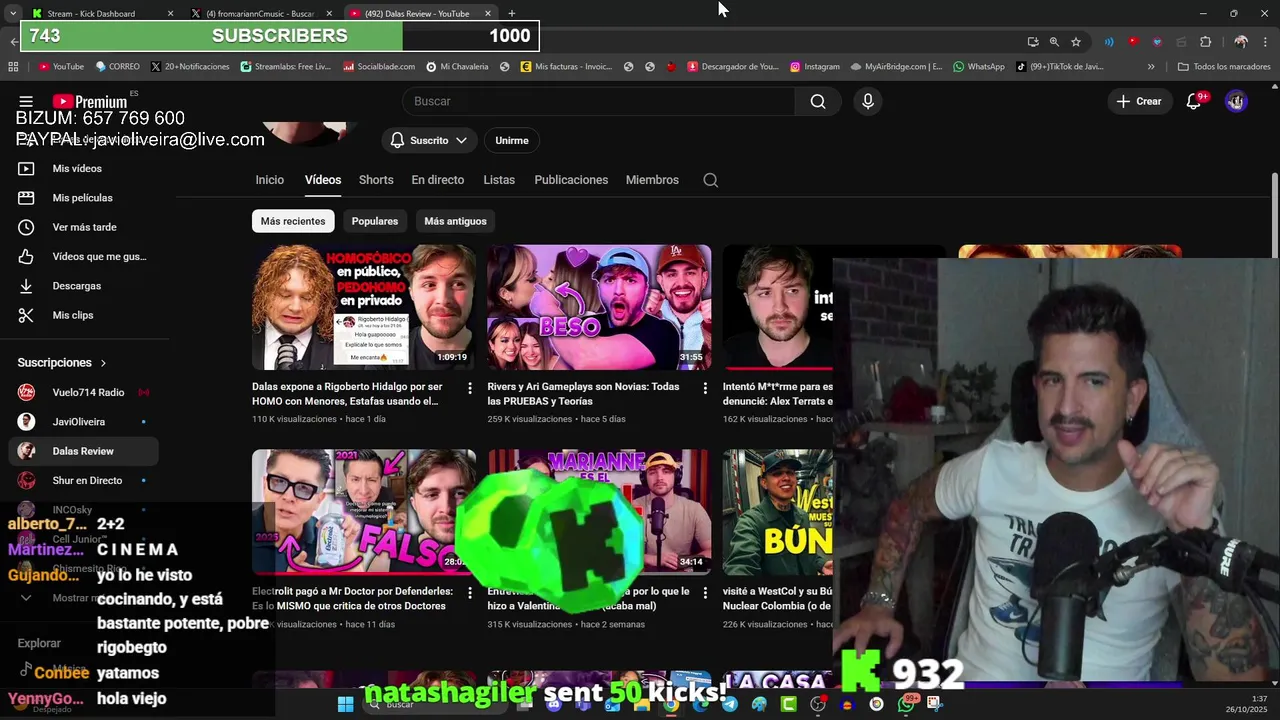Start voice search with the microphone icon

tap(868, 101)
